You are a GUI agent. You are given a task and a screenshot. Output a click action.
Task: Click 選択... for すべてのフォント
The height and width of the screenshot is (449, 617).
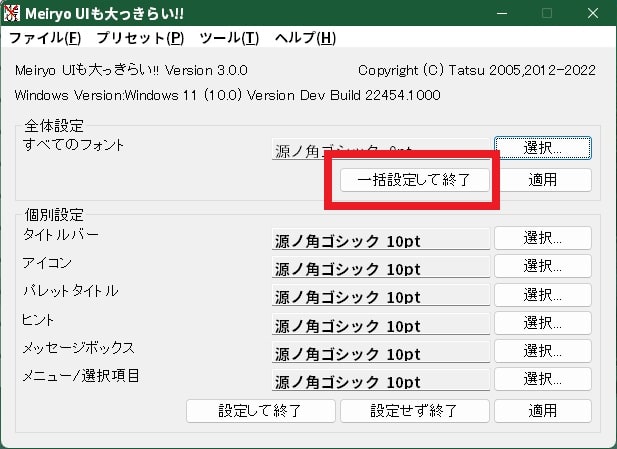pyautogui.click(x=543, y=148)
